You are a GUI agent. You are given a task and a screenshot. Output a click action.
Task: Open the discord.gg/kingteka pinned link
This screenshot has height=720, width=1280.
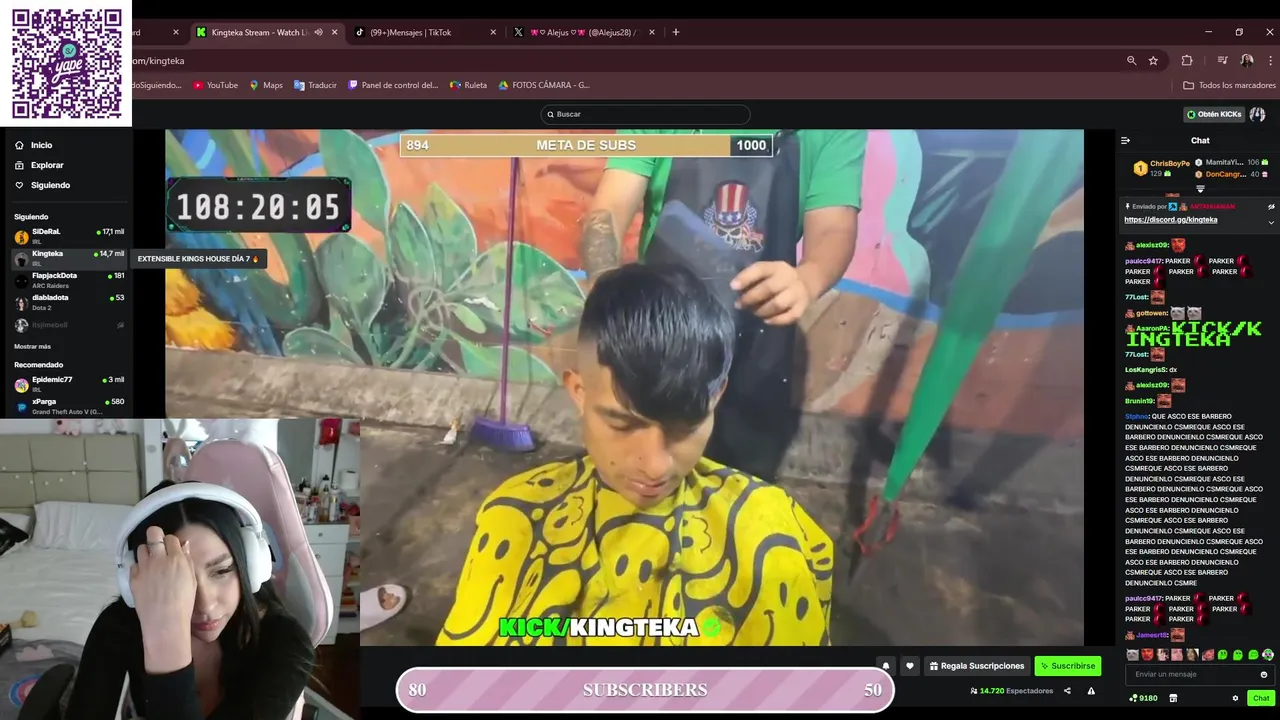1170,220
